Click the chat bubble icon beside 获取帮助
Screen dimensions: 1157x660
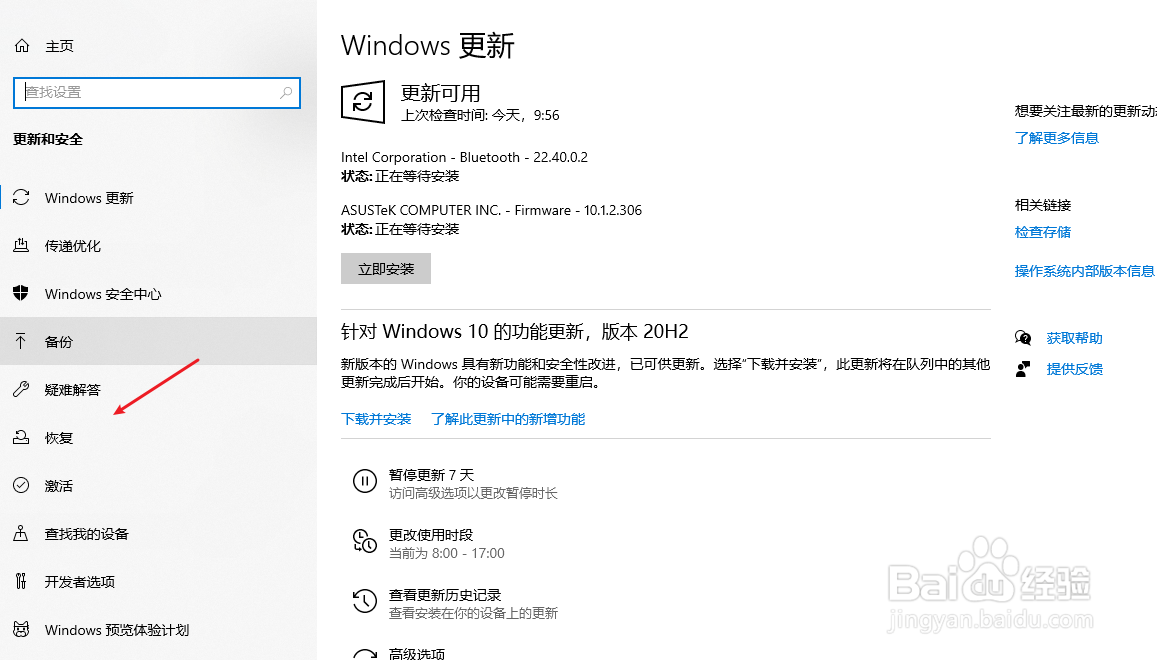[x=1023, y=338]
